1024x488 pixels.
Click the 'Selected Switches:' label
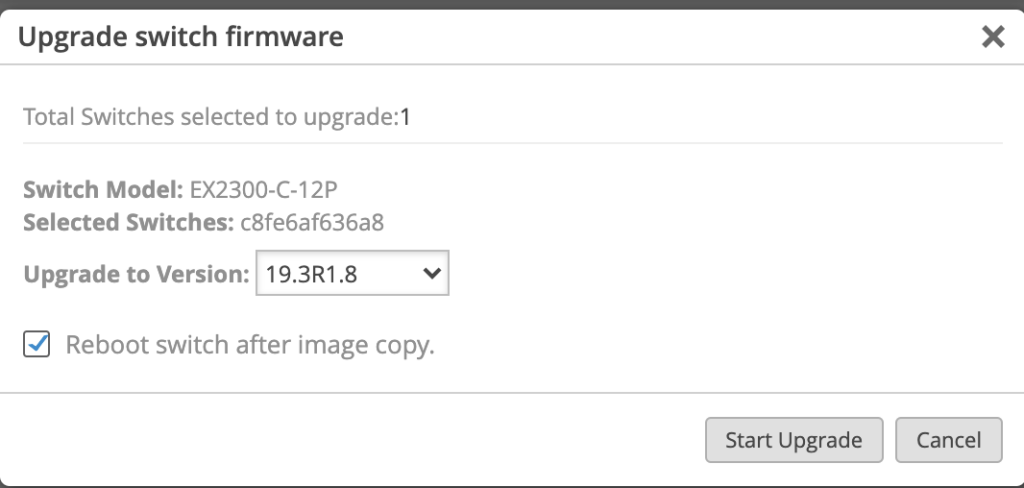tap(128, 221)
